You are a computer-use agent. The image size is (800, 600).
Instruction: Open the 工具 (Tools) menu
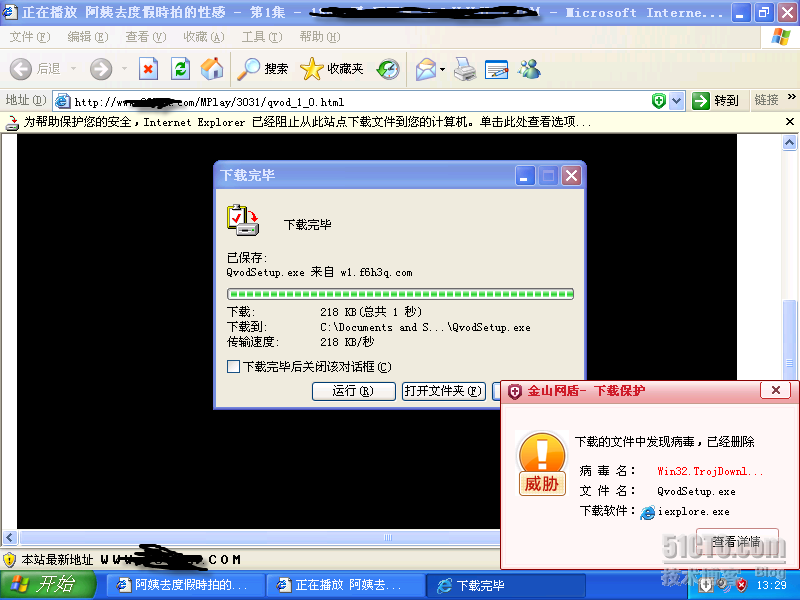(262, 37)
